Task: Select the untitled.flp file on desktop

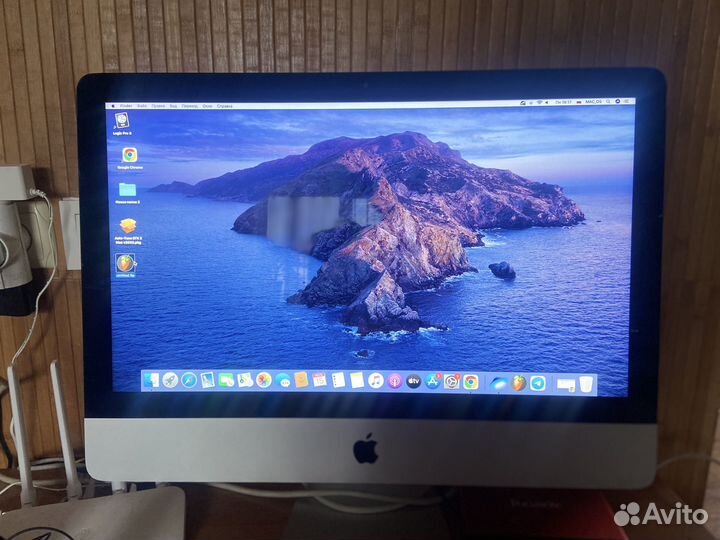Action: coord(125,265)
